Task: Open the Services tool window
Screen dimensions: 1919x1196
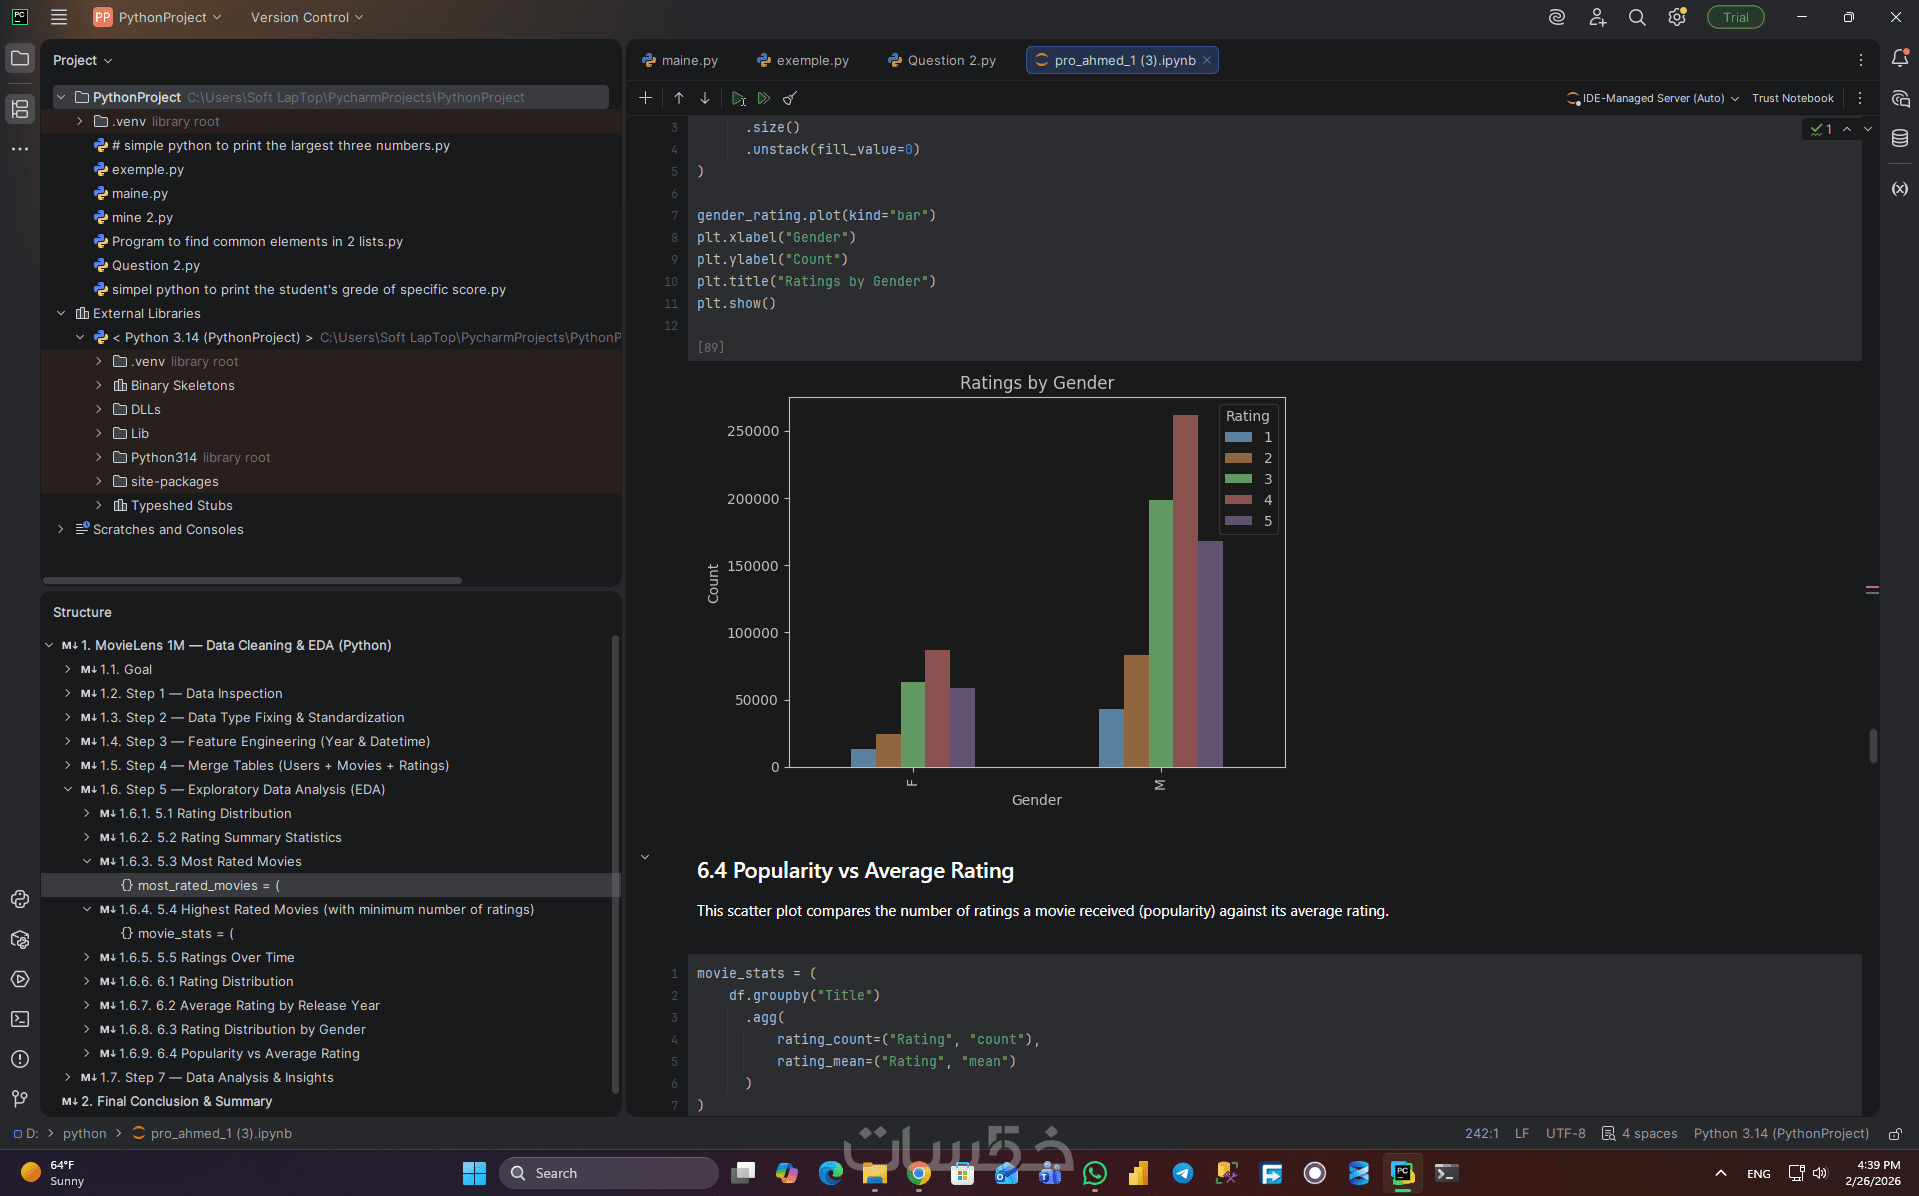Action: pyautogui.click(x=20, y=979)
